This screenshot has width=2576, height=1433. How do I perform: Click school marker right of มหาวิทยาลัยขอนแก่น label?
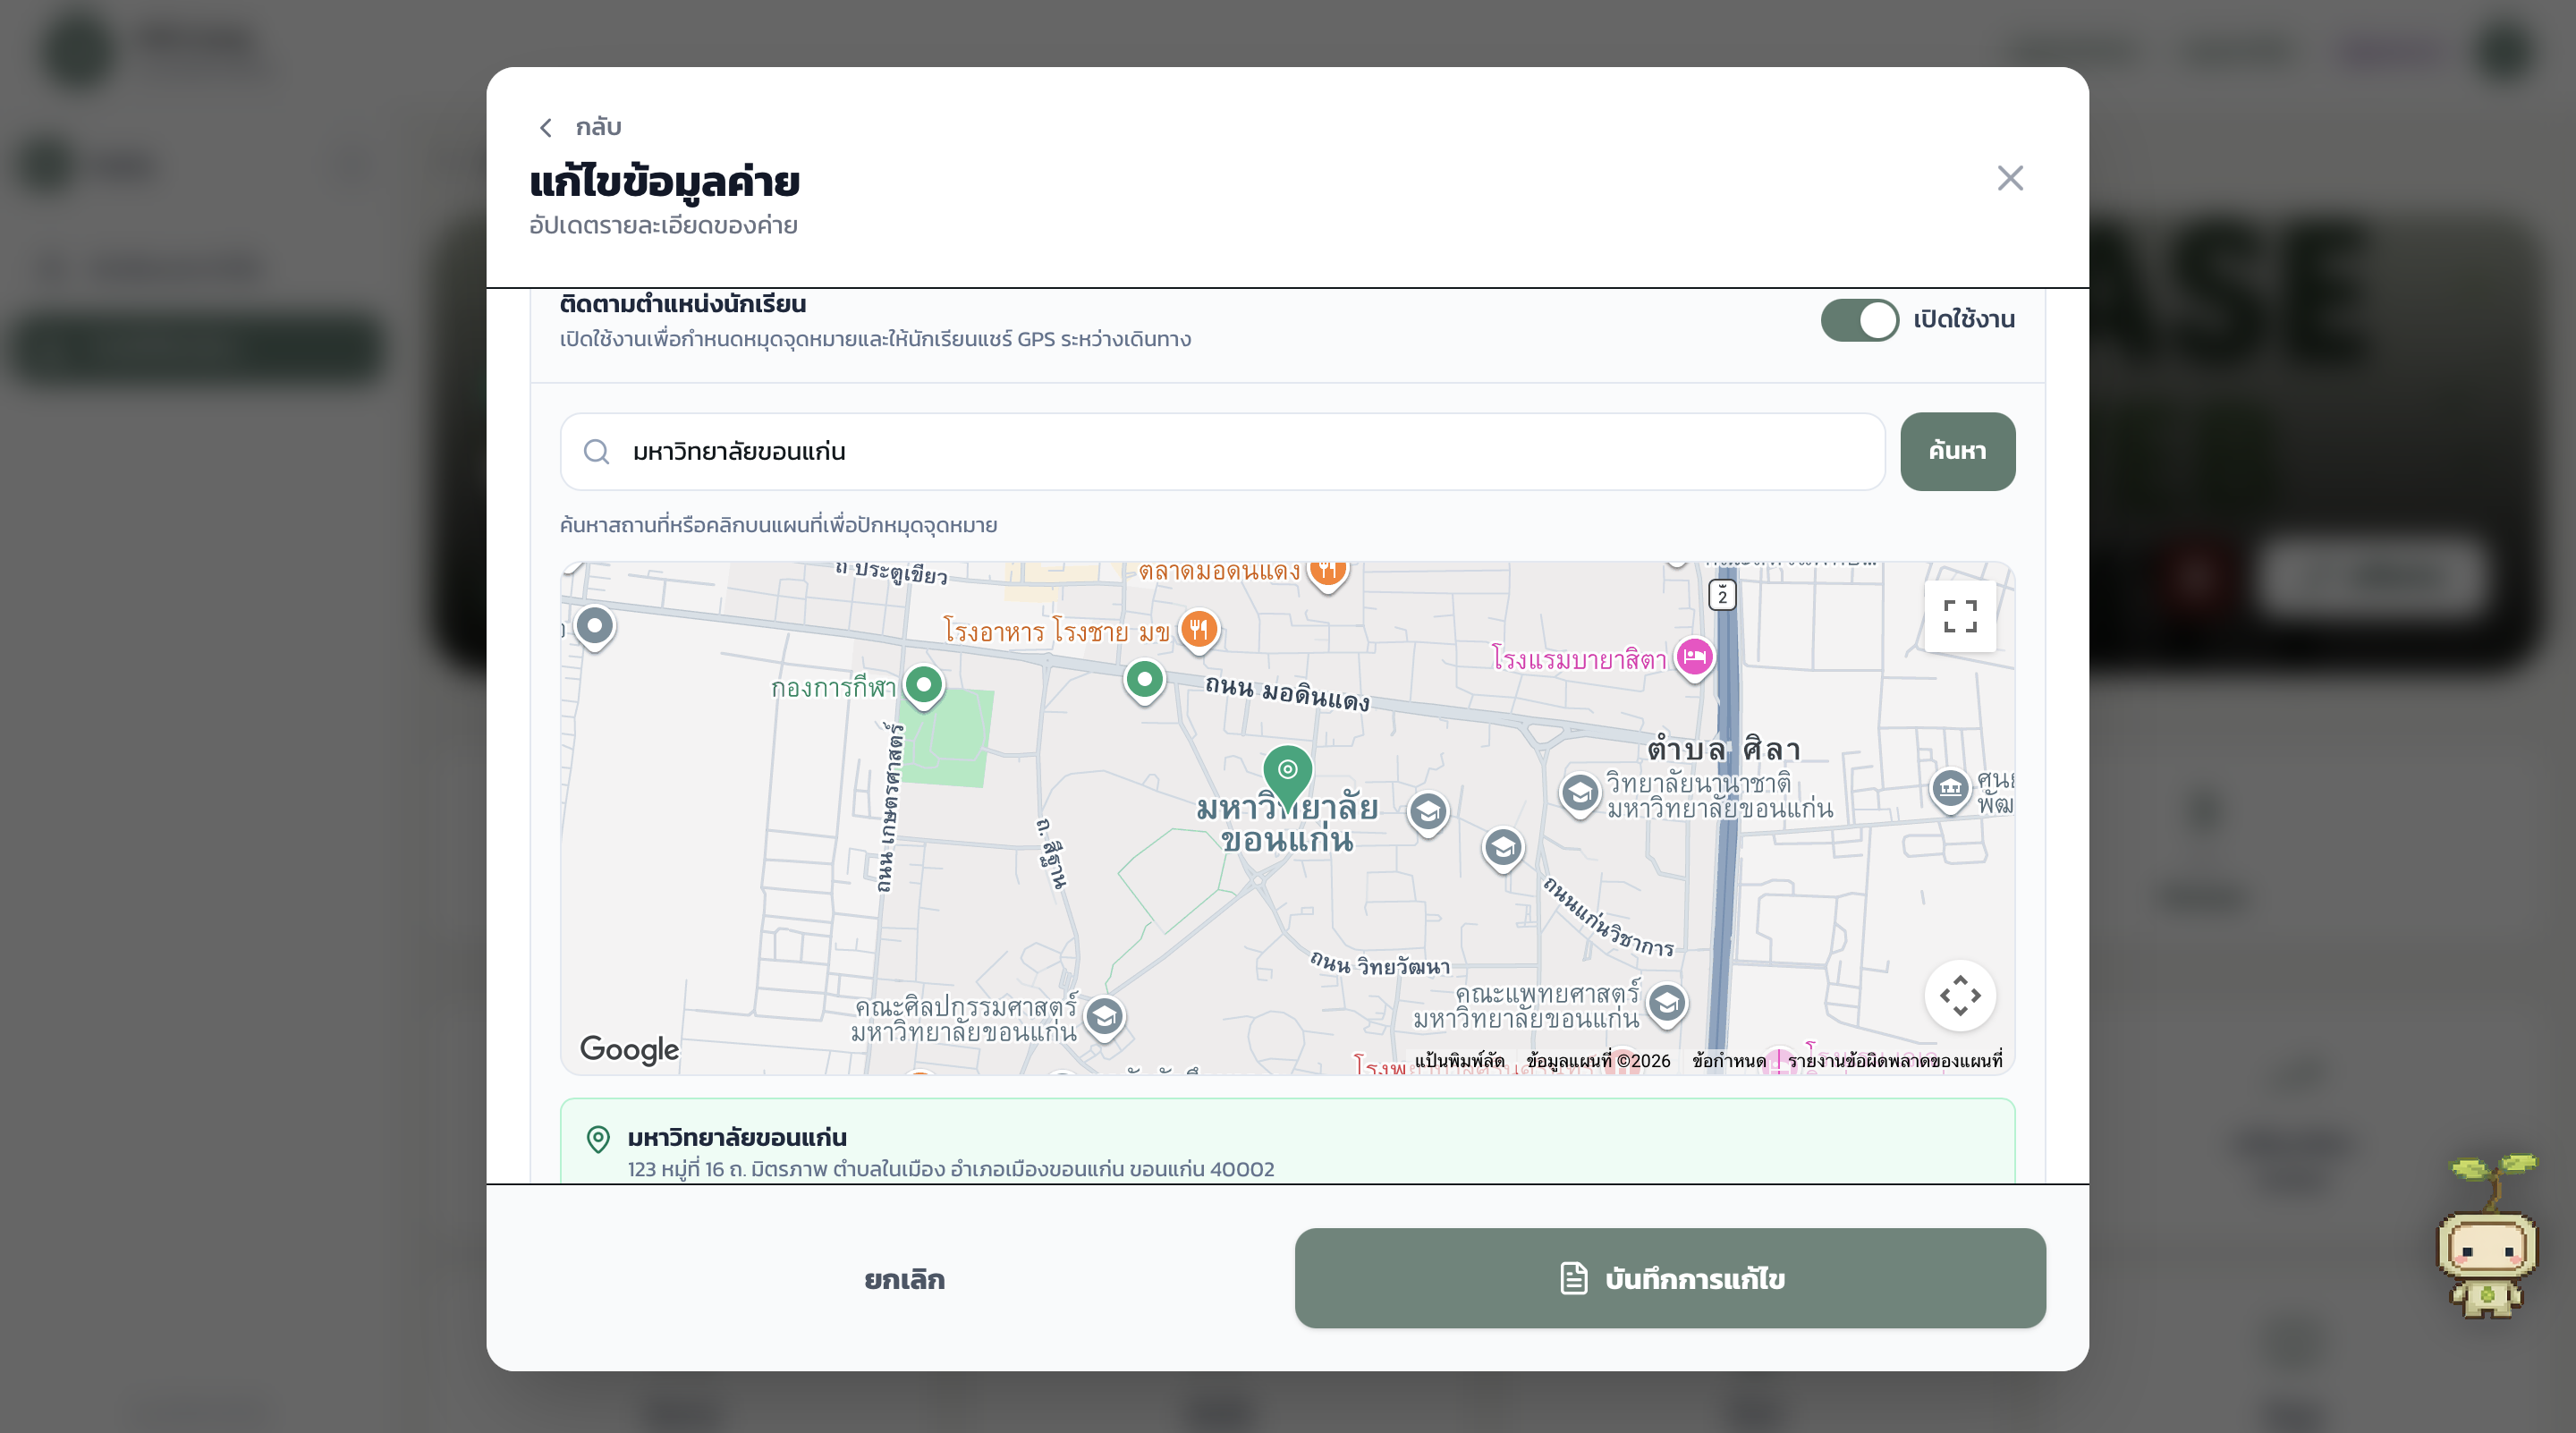point(1428,814)
